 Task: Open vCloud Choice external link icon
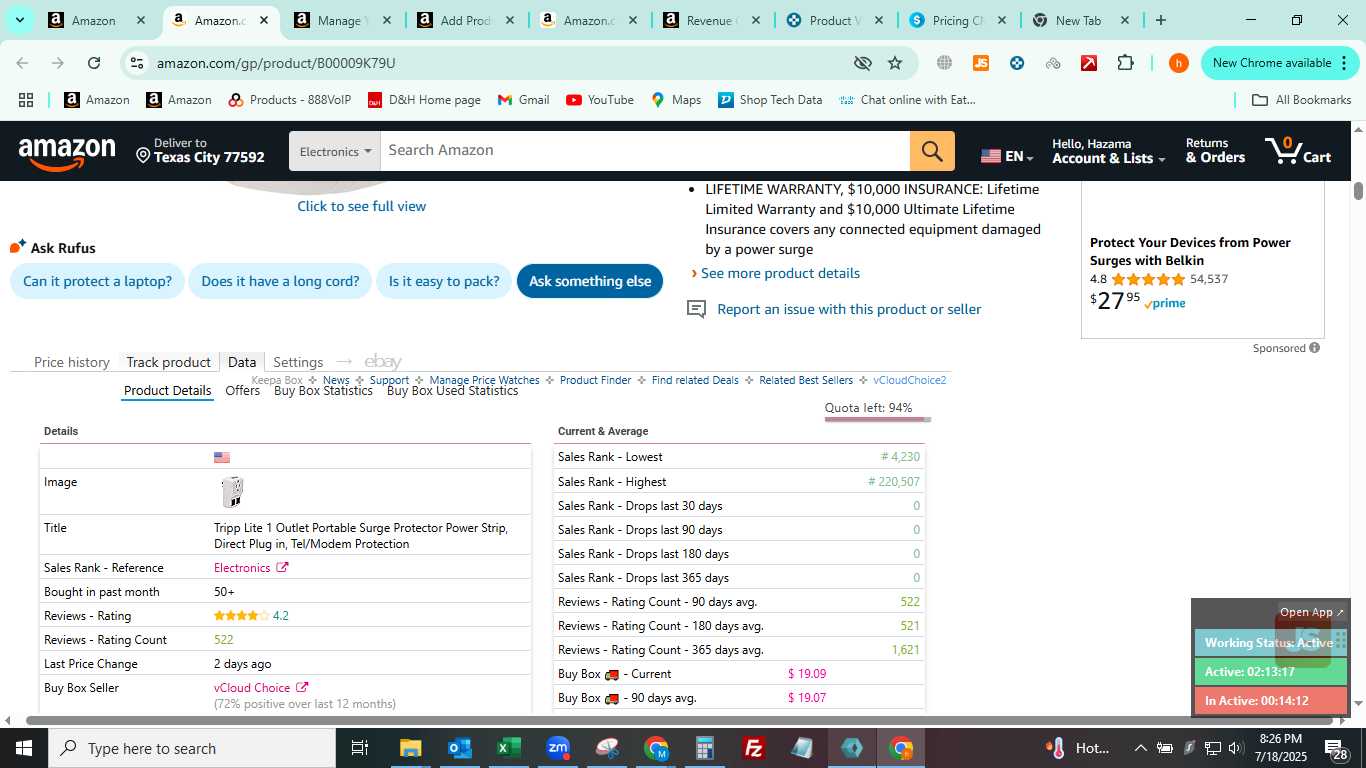pos(302,688)
